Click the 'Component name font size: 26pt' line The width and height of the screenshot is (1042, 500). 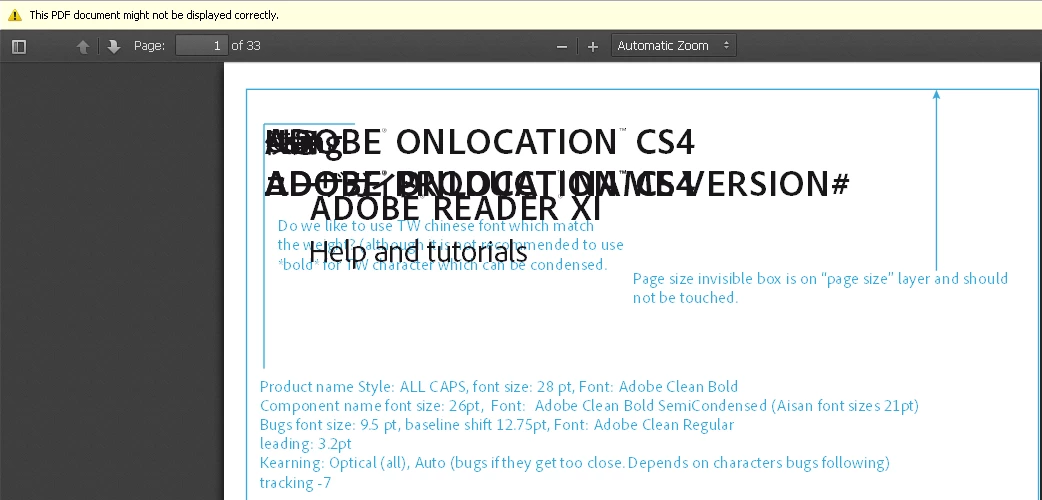(589, 406)
